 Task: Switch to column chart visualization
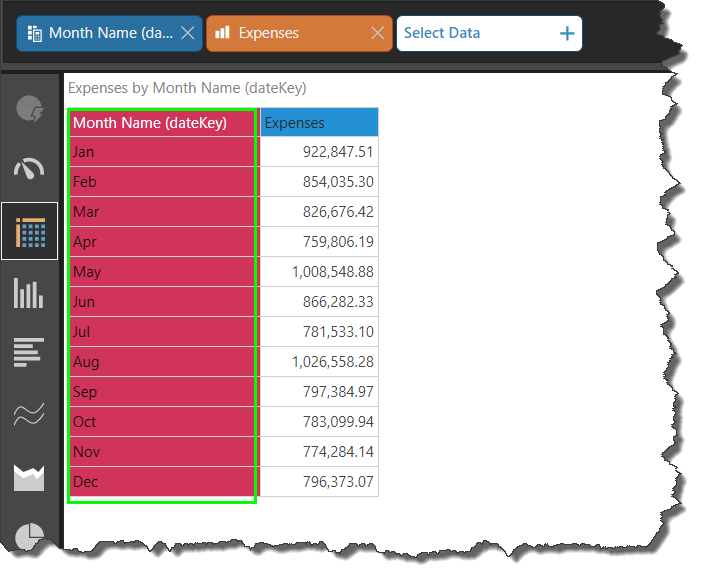pos(30,293)
